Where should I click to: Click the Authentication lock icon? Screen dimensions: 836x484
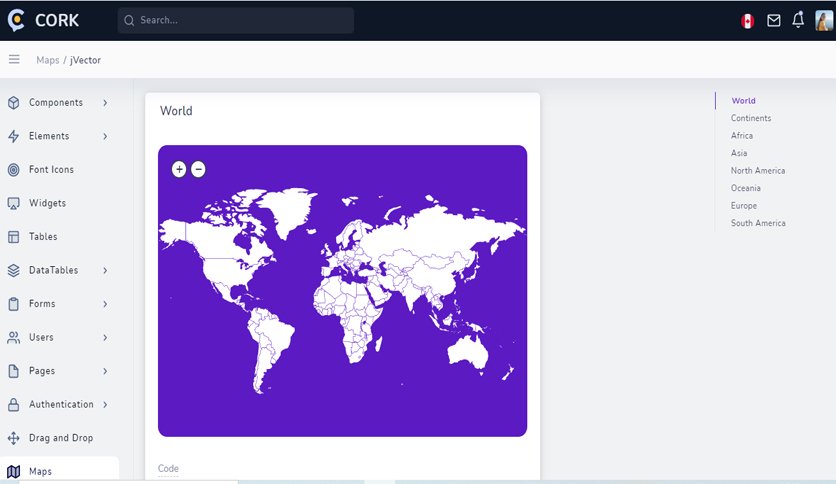[14, 405]
